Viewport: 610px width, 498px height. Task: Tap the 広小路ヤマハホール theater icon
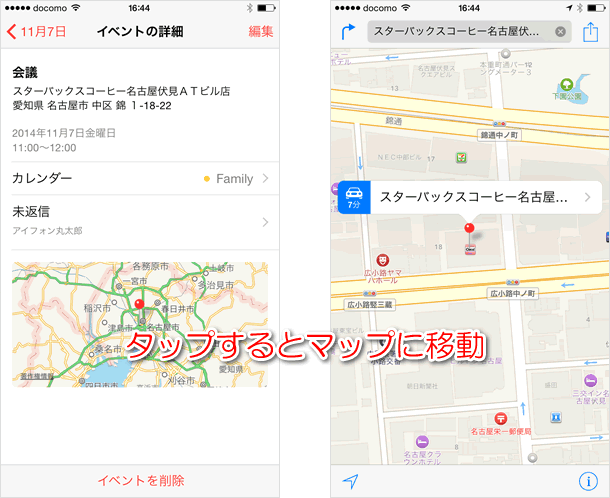383,260
